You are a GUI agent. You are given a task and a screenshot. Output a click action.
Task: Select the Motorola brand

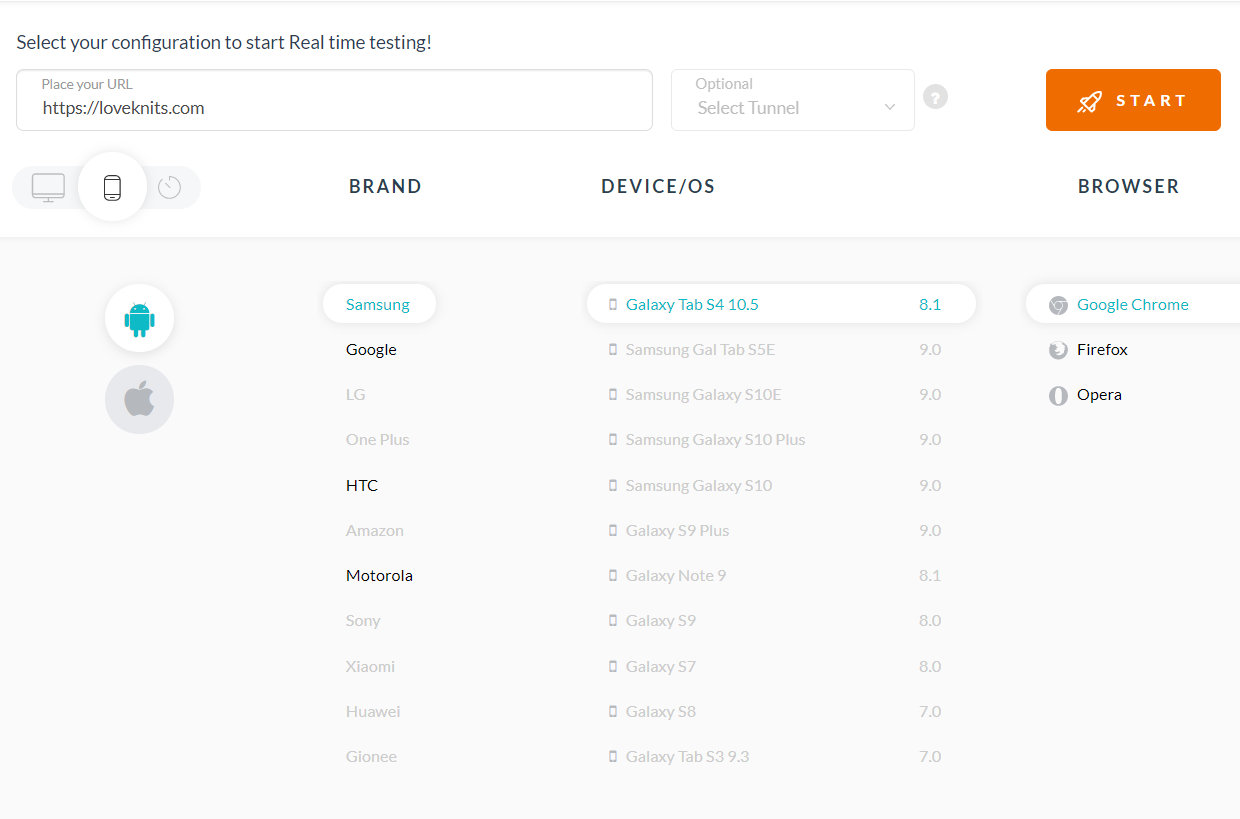click(379, 576)
